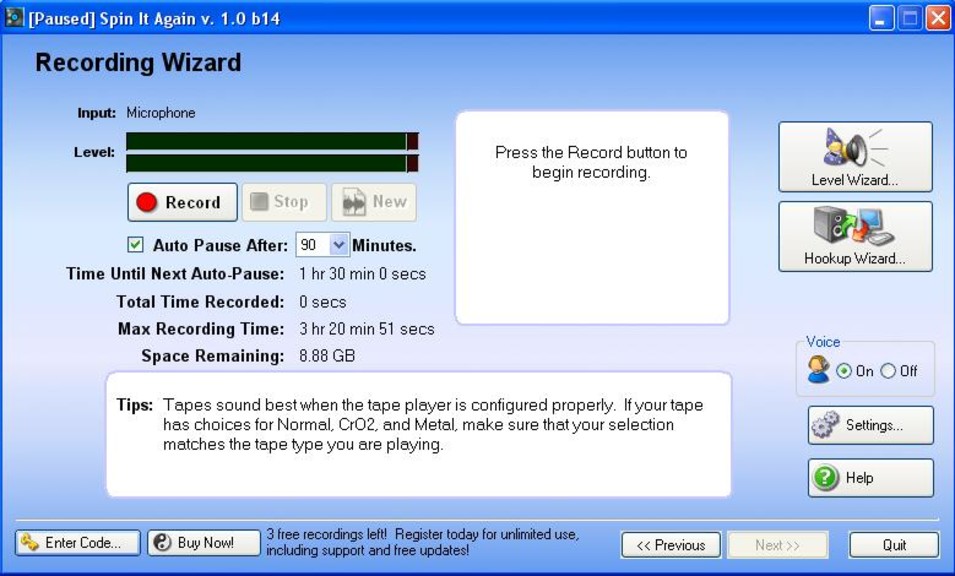Screen dimensions: 955x576
Task: Click the 1 hr 30 min 0 secs value
Action: 362,274
